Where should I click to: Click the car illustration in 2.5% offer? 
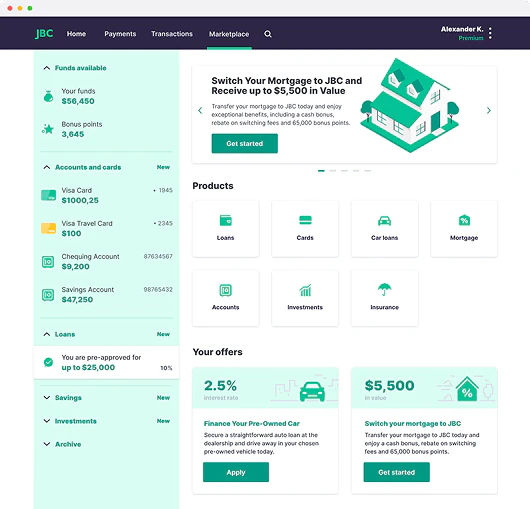(312, 391)
